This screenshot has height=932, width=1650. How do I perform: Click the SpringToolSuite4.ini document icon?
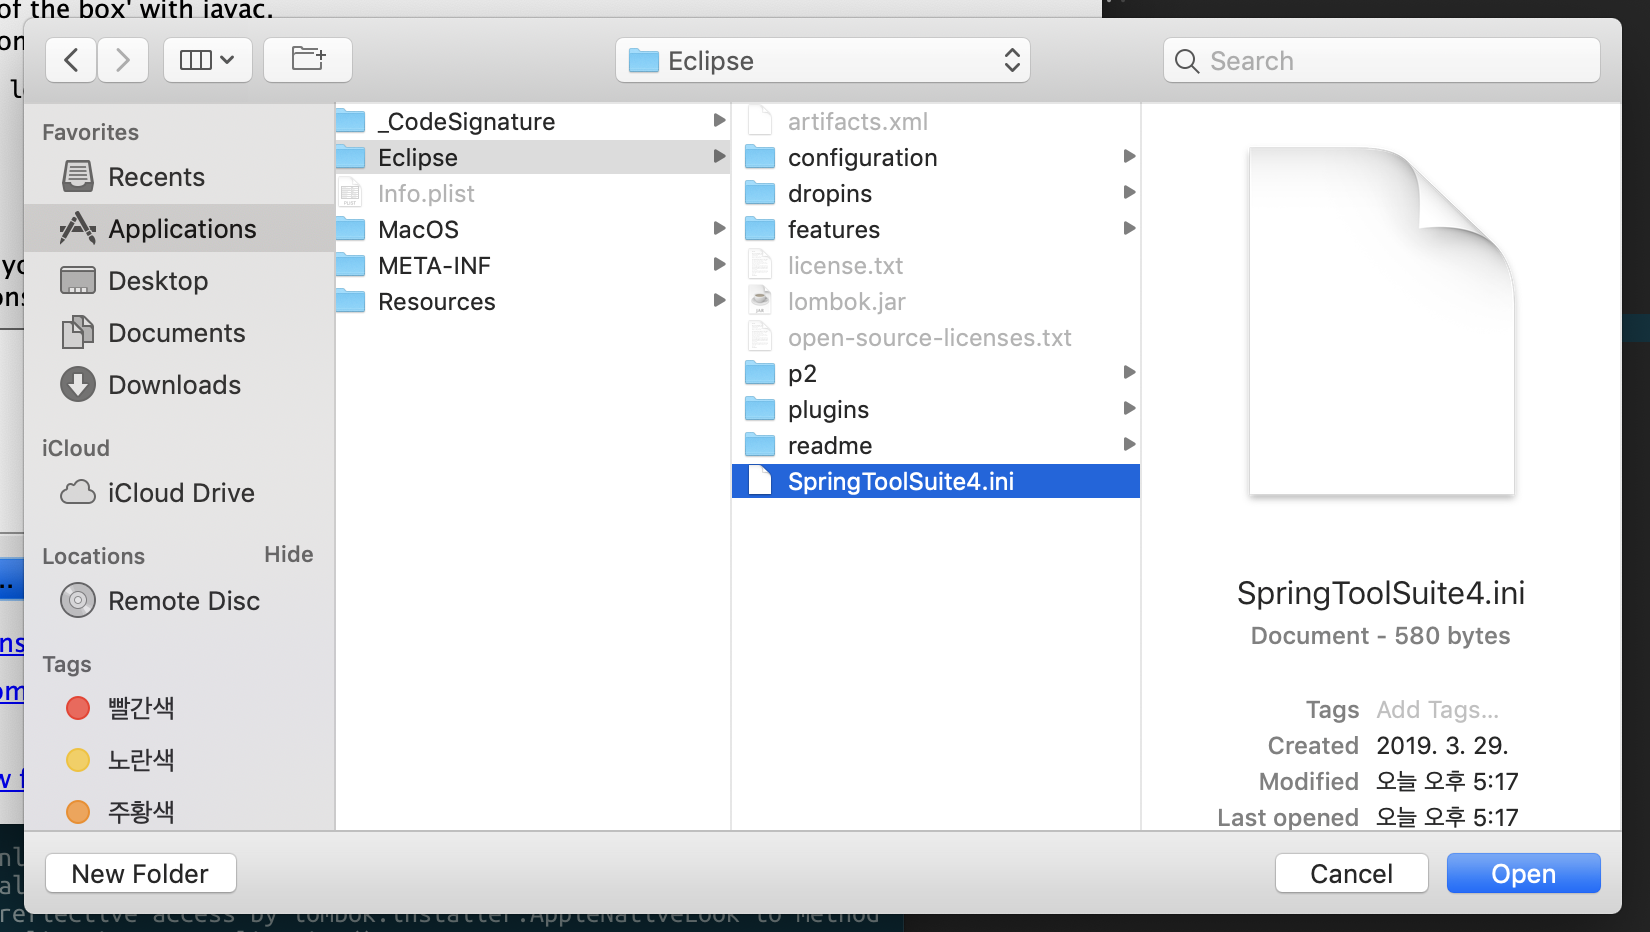[x=760, y=481]
